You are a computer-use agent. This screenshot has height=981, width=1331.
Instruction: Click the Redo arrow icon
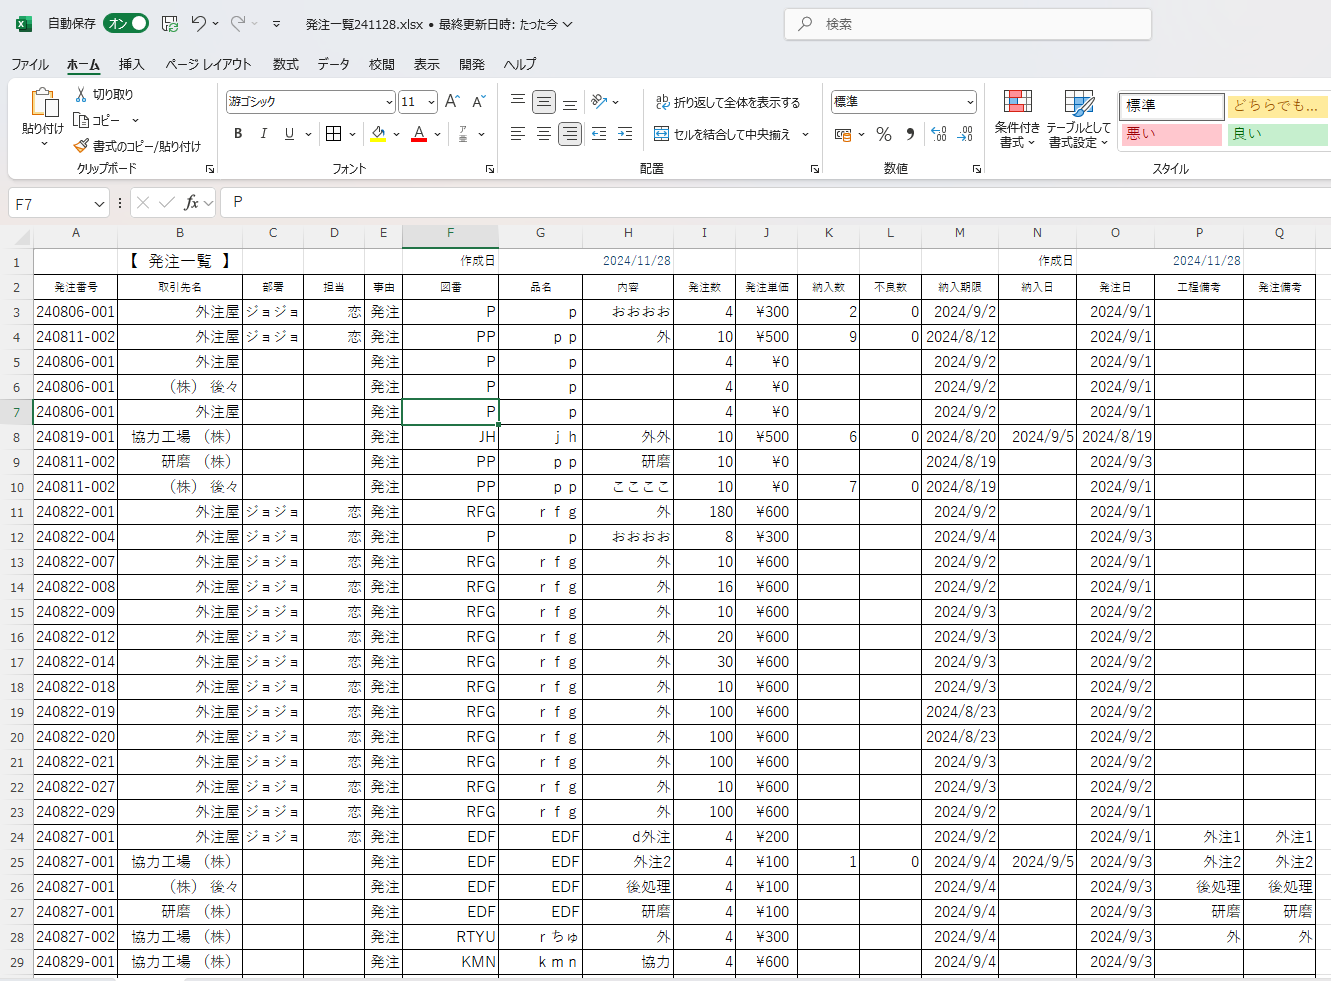[238, 23]
